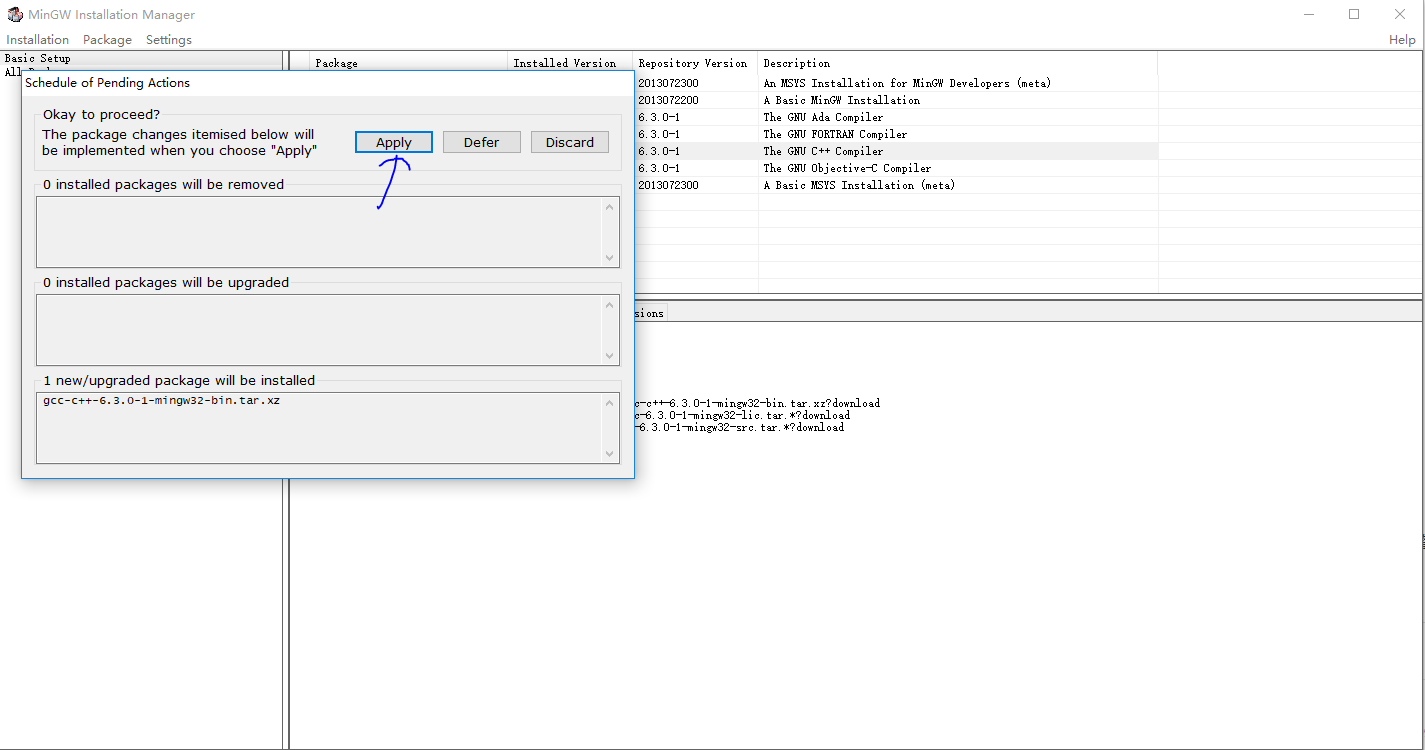Select row 'An MSYS Installation for MinGW Developers (meta)'
Screen dimensions: 1425x750
pos(896,83)
